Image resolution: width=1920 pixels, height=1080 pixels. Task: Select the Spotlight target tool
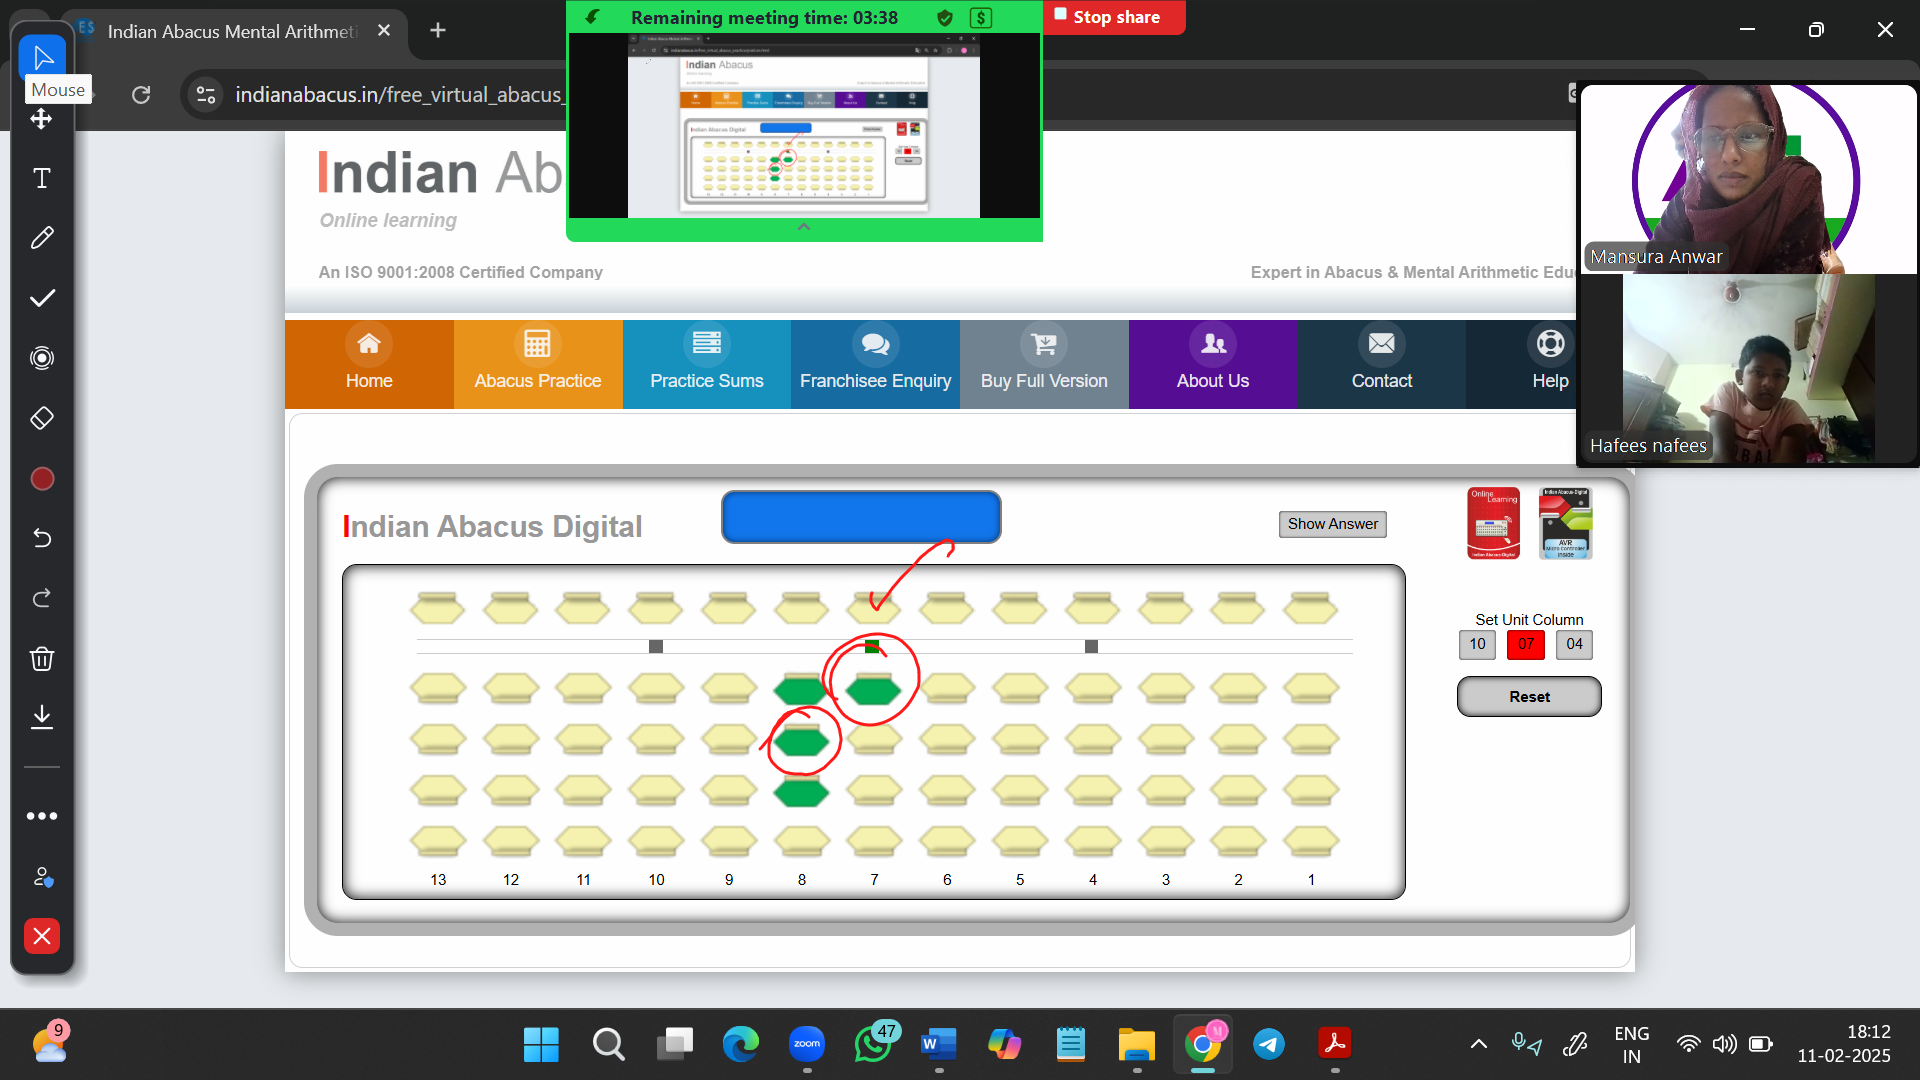42,358
